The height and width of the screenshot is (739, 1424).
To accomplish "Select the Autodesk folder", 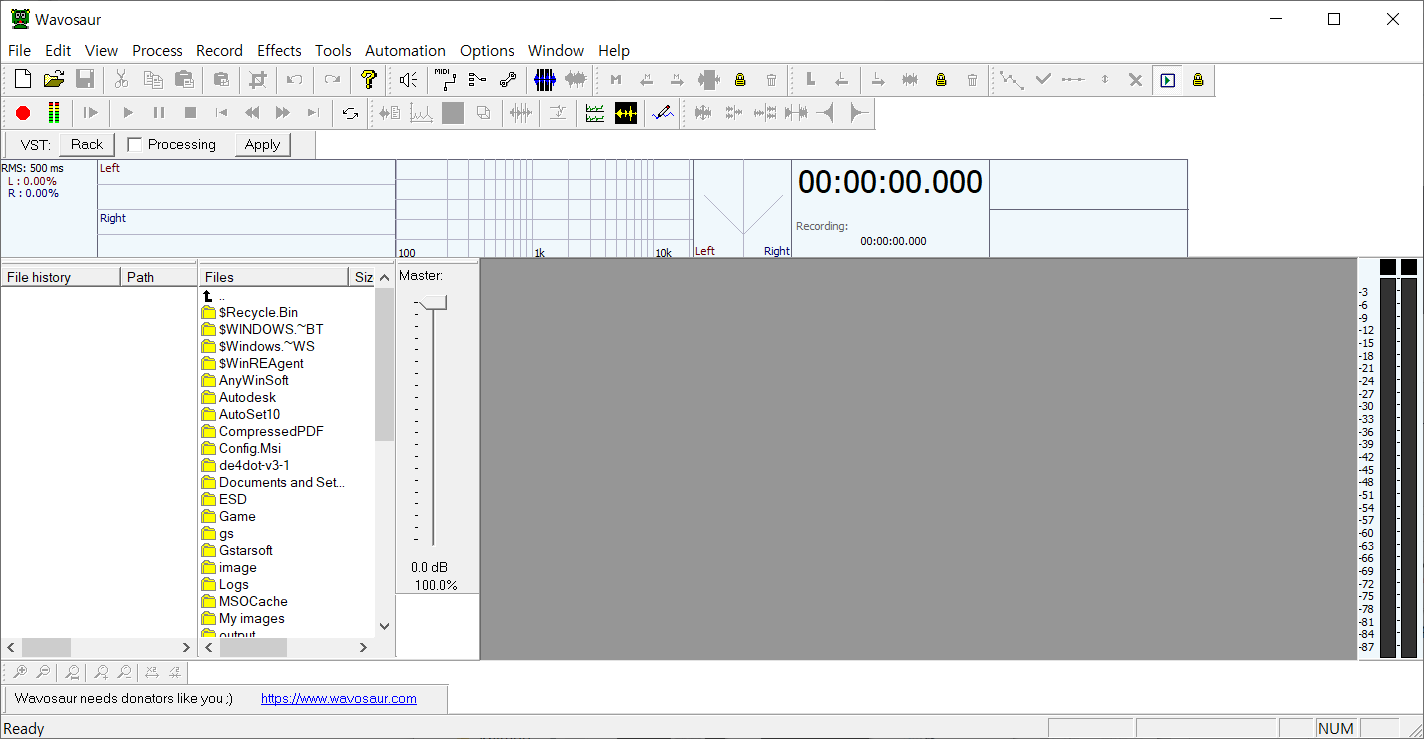I will click(x=239, y=398).
